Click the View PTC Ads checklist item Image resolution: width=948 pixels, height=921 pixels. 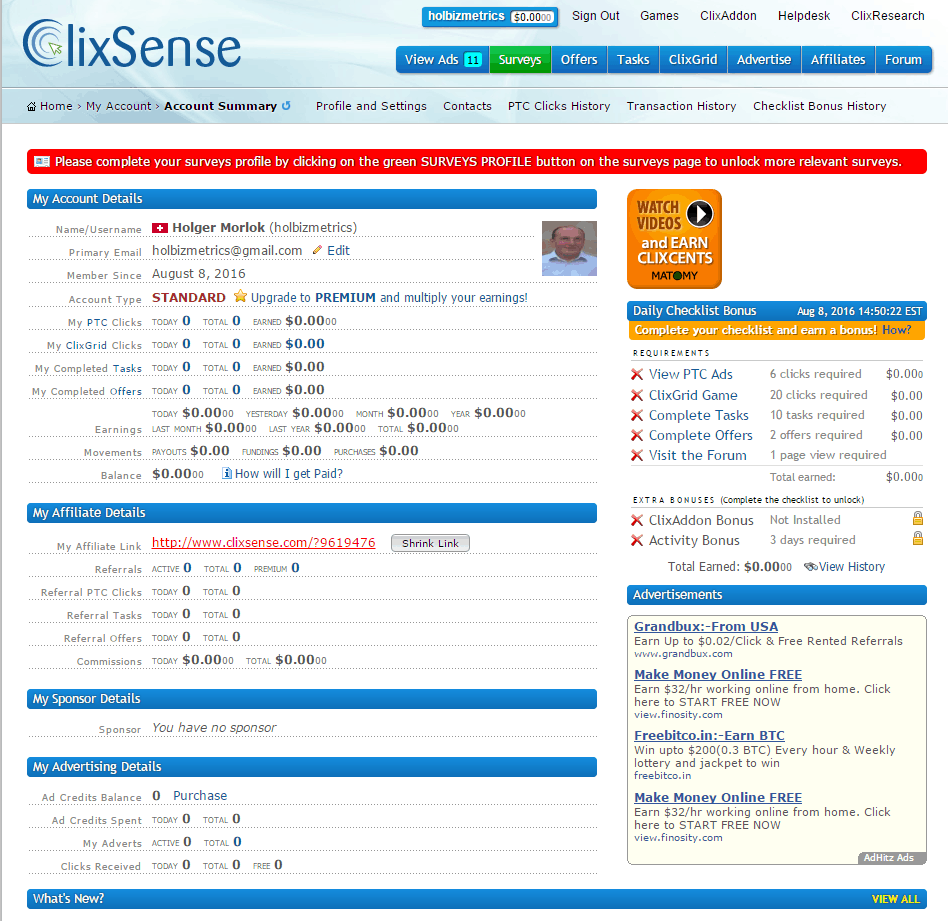(x=690, y=374)
